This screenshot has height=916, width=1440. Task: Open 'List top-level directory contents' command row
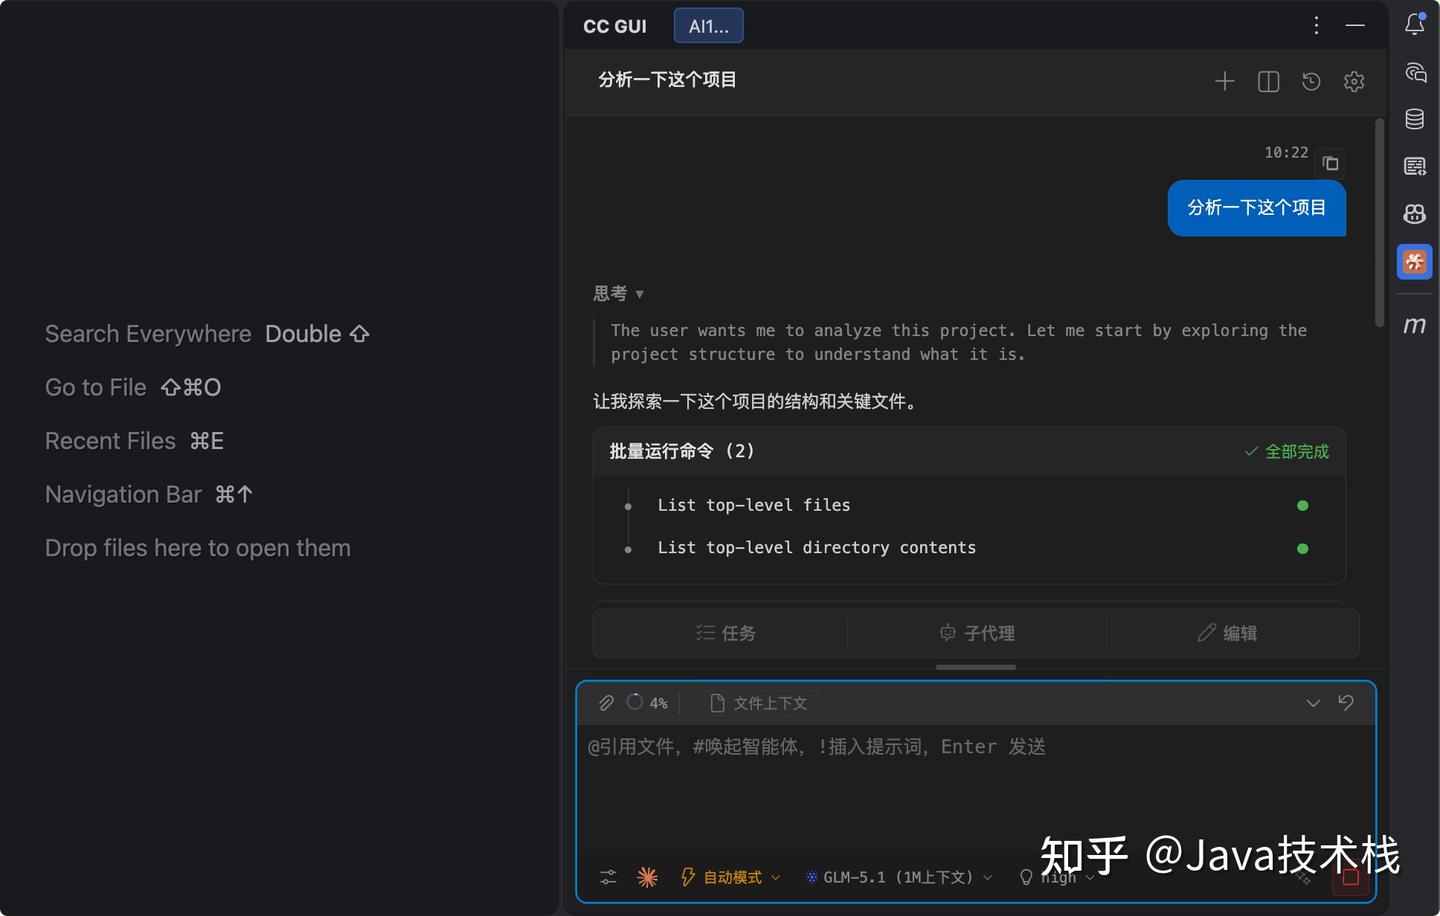(x=968, y=548)
